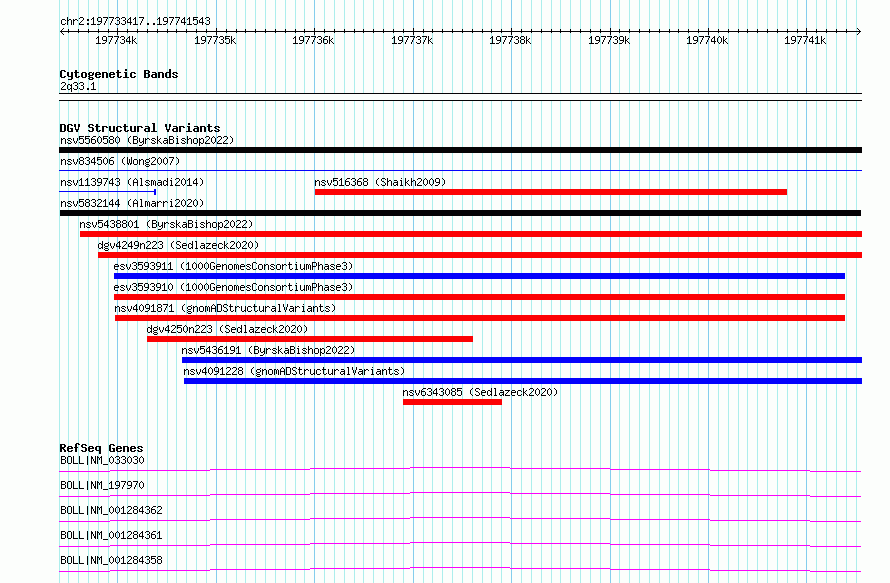890x583 pixels.
Task: Select the red nsv516368 variant bar
Action: tap(551, 192)
